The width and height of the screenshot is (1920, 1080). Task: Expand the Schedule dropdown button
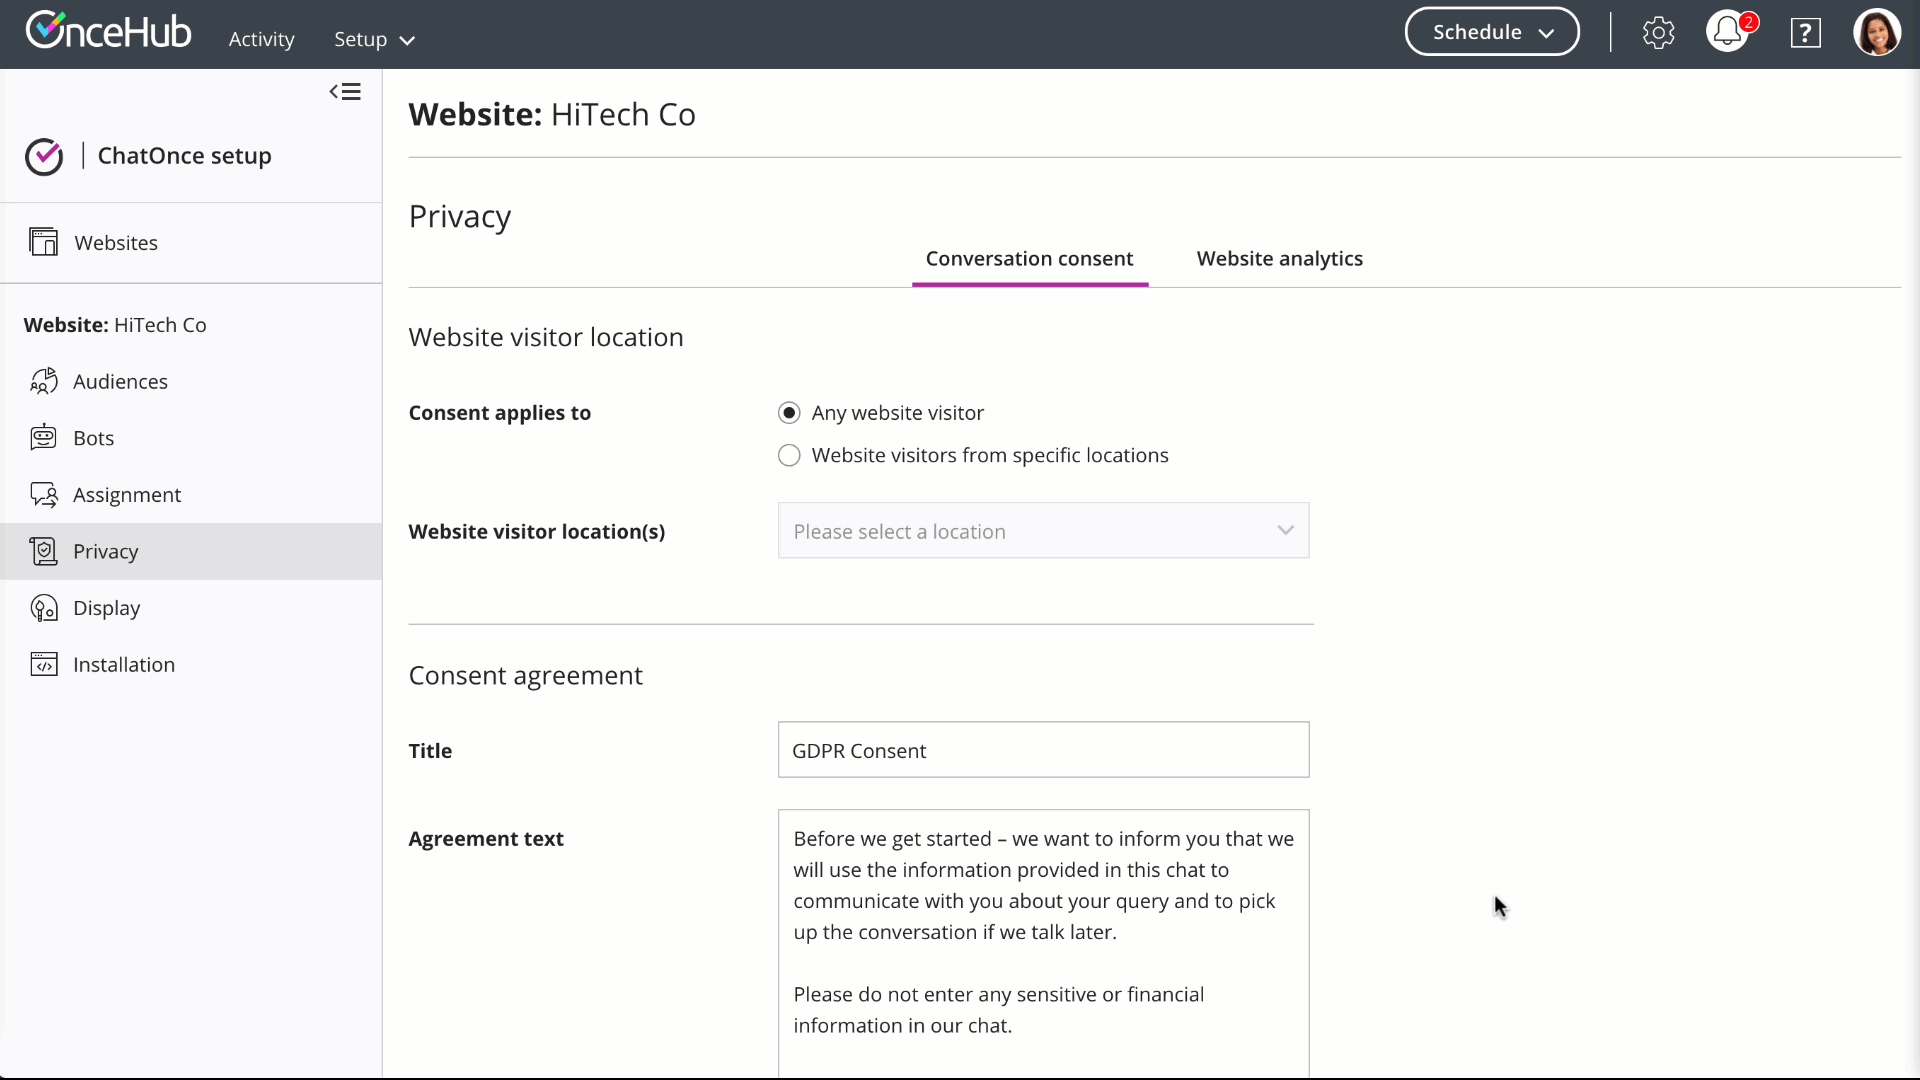pos(1492,32)
